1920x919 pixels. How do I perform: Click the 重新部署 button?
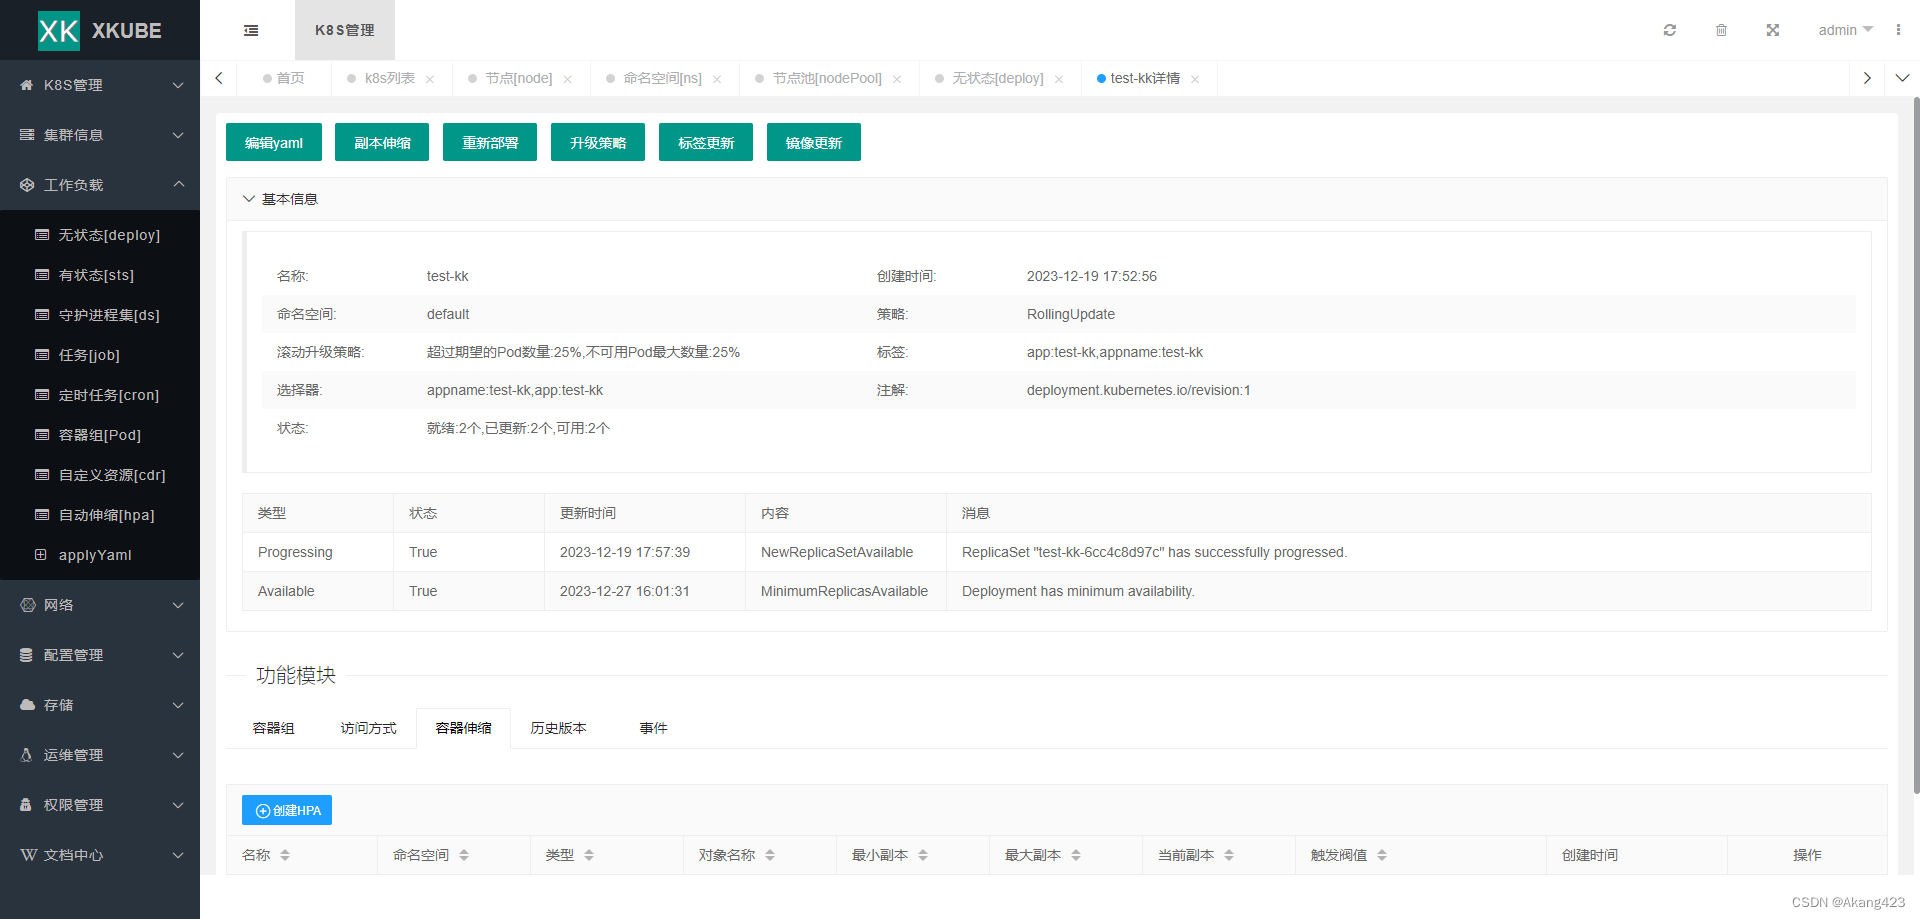490,142
